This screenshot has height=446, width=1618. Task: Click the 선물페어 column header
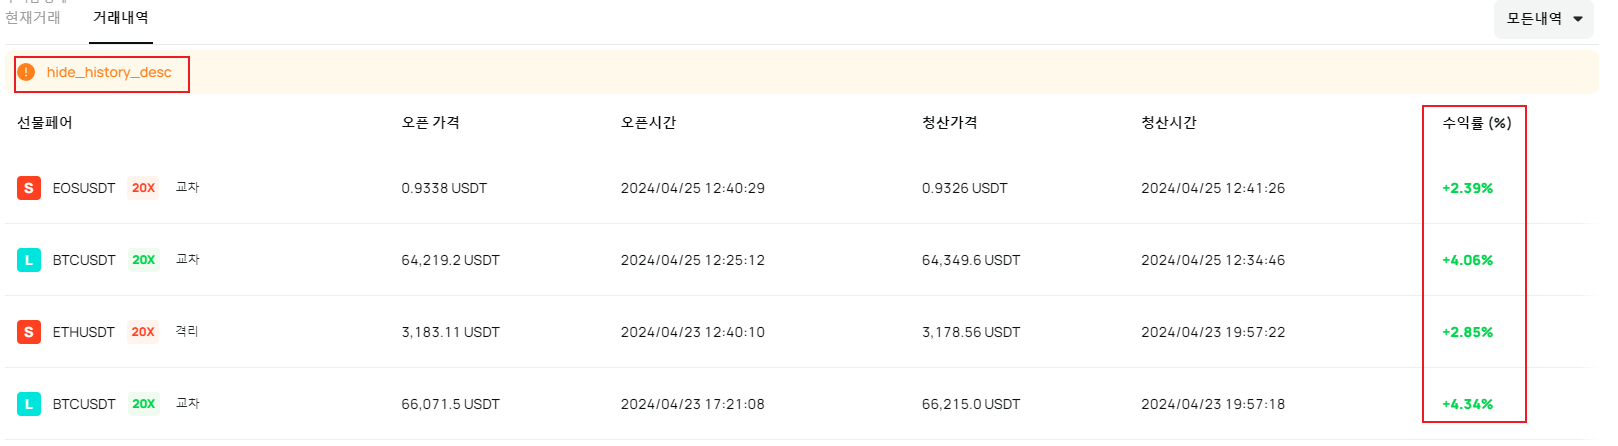click(x=44, y=123)
